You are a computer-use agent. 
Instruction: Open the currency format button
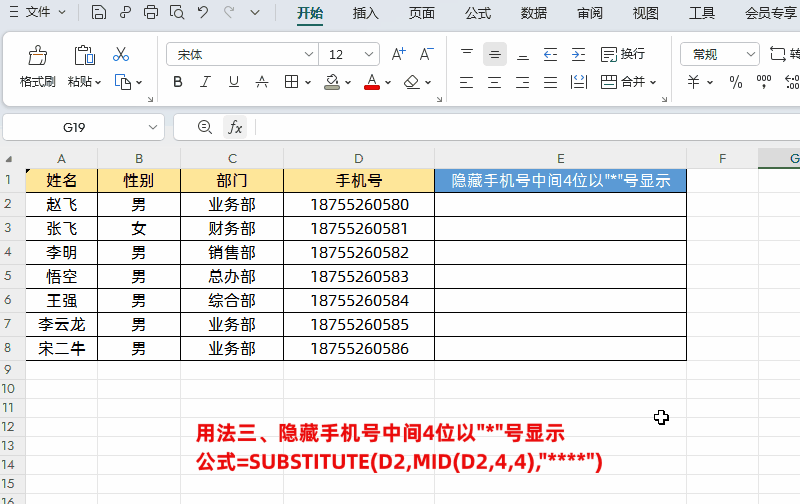(x=693, y=82)
